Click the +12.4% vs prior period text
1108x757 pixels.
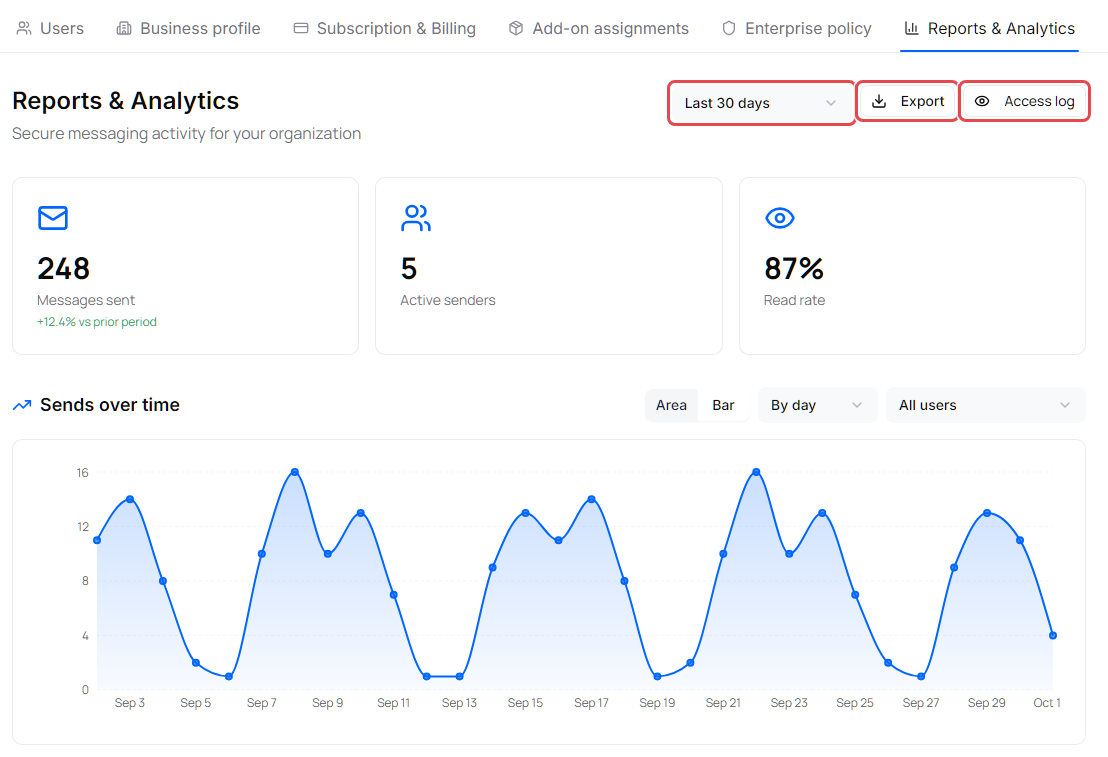(x=97, y=322)
